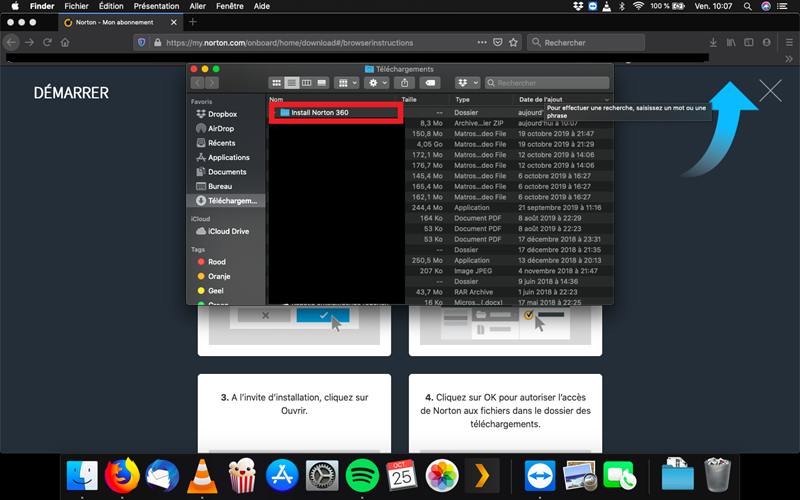The height and width of the screenshot is (500, 800).
Task: Click the Finder edit tags button
Action: coord(430,83)
